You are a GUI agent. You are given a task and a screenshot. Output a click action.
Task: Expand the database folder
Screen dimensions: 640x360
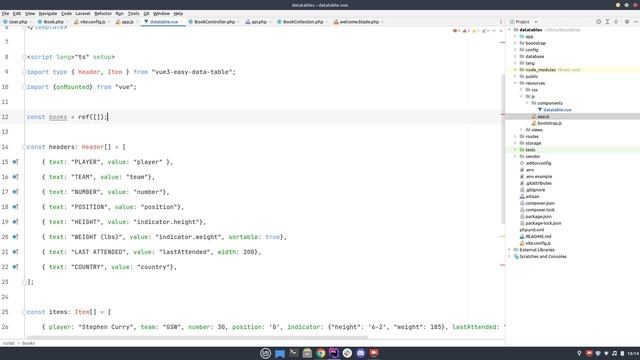[516, 56]
